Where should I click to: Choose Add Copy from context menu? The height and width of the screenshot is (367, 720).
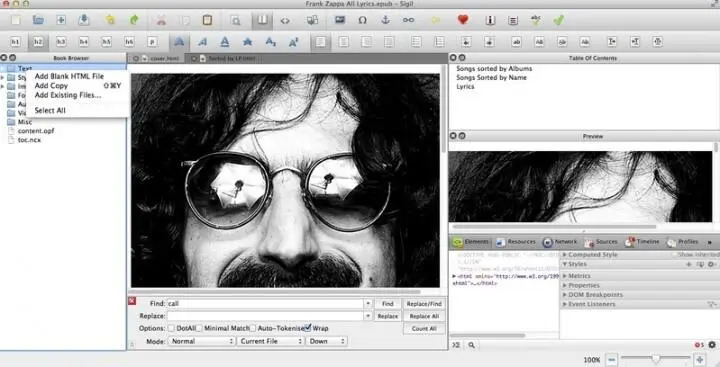77,85
